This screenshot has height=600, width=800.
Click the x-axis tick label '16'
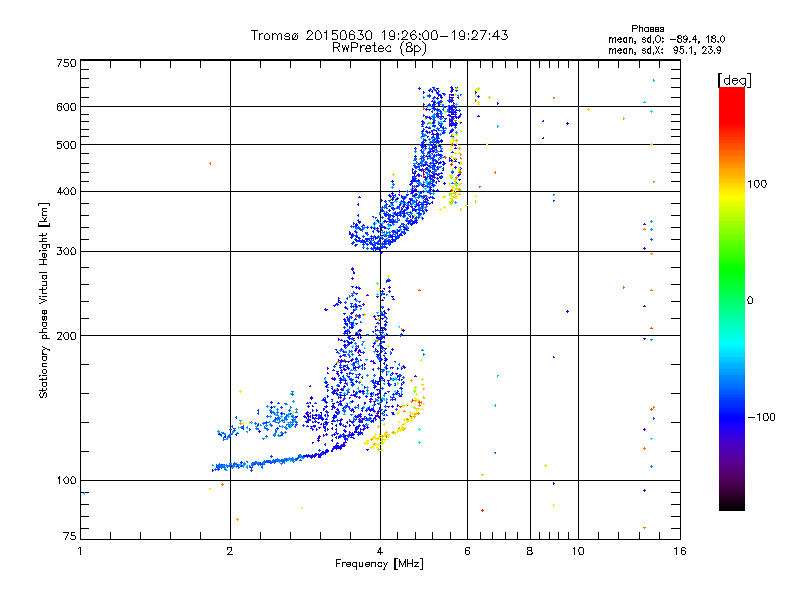coord(680,551)
